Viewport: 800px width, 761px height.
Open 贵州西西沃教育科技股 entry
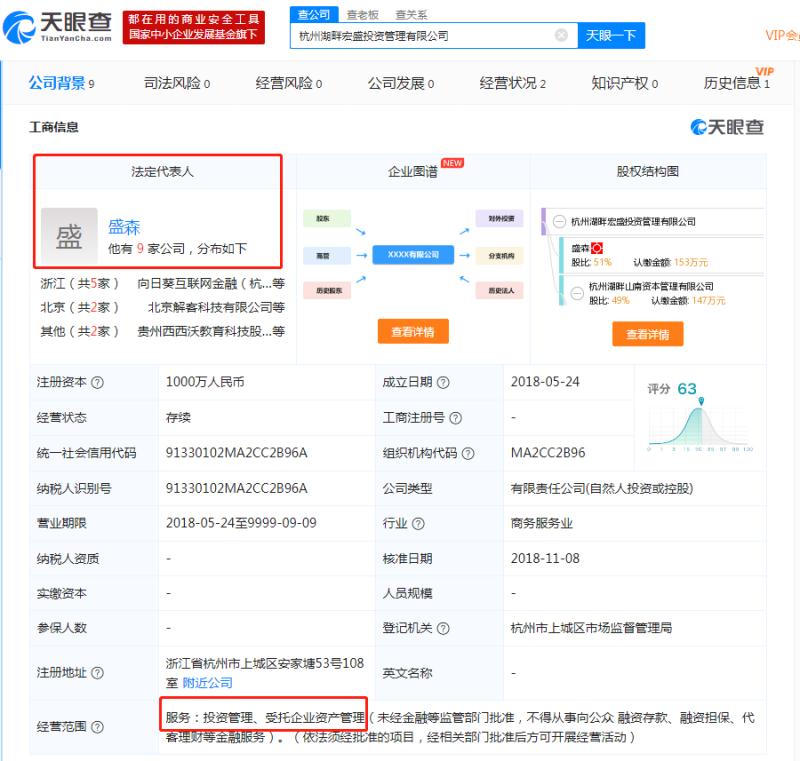(x=211, y=332)
